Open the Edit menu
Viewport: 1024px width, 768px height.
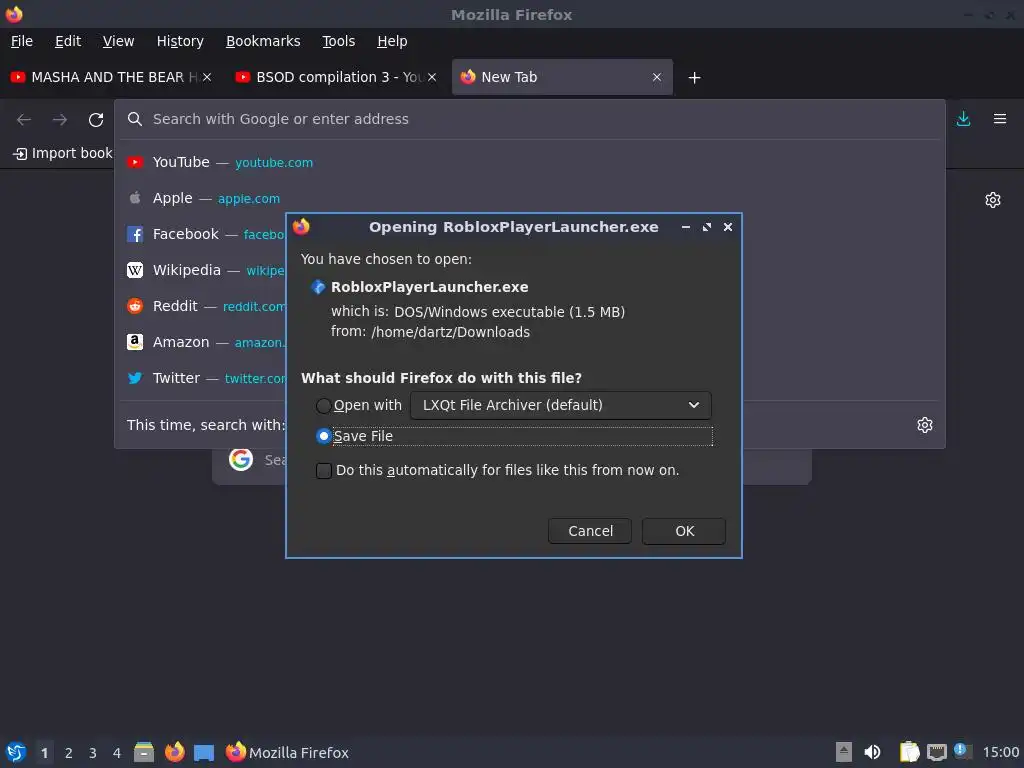coord(68,41)
